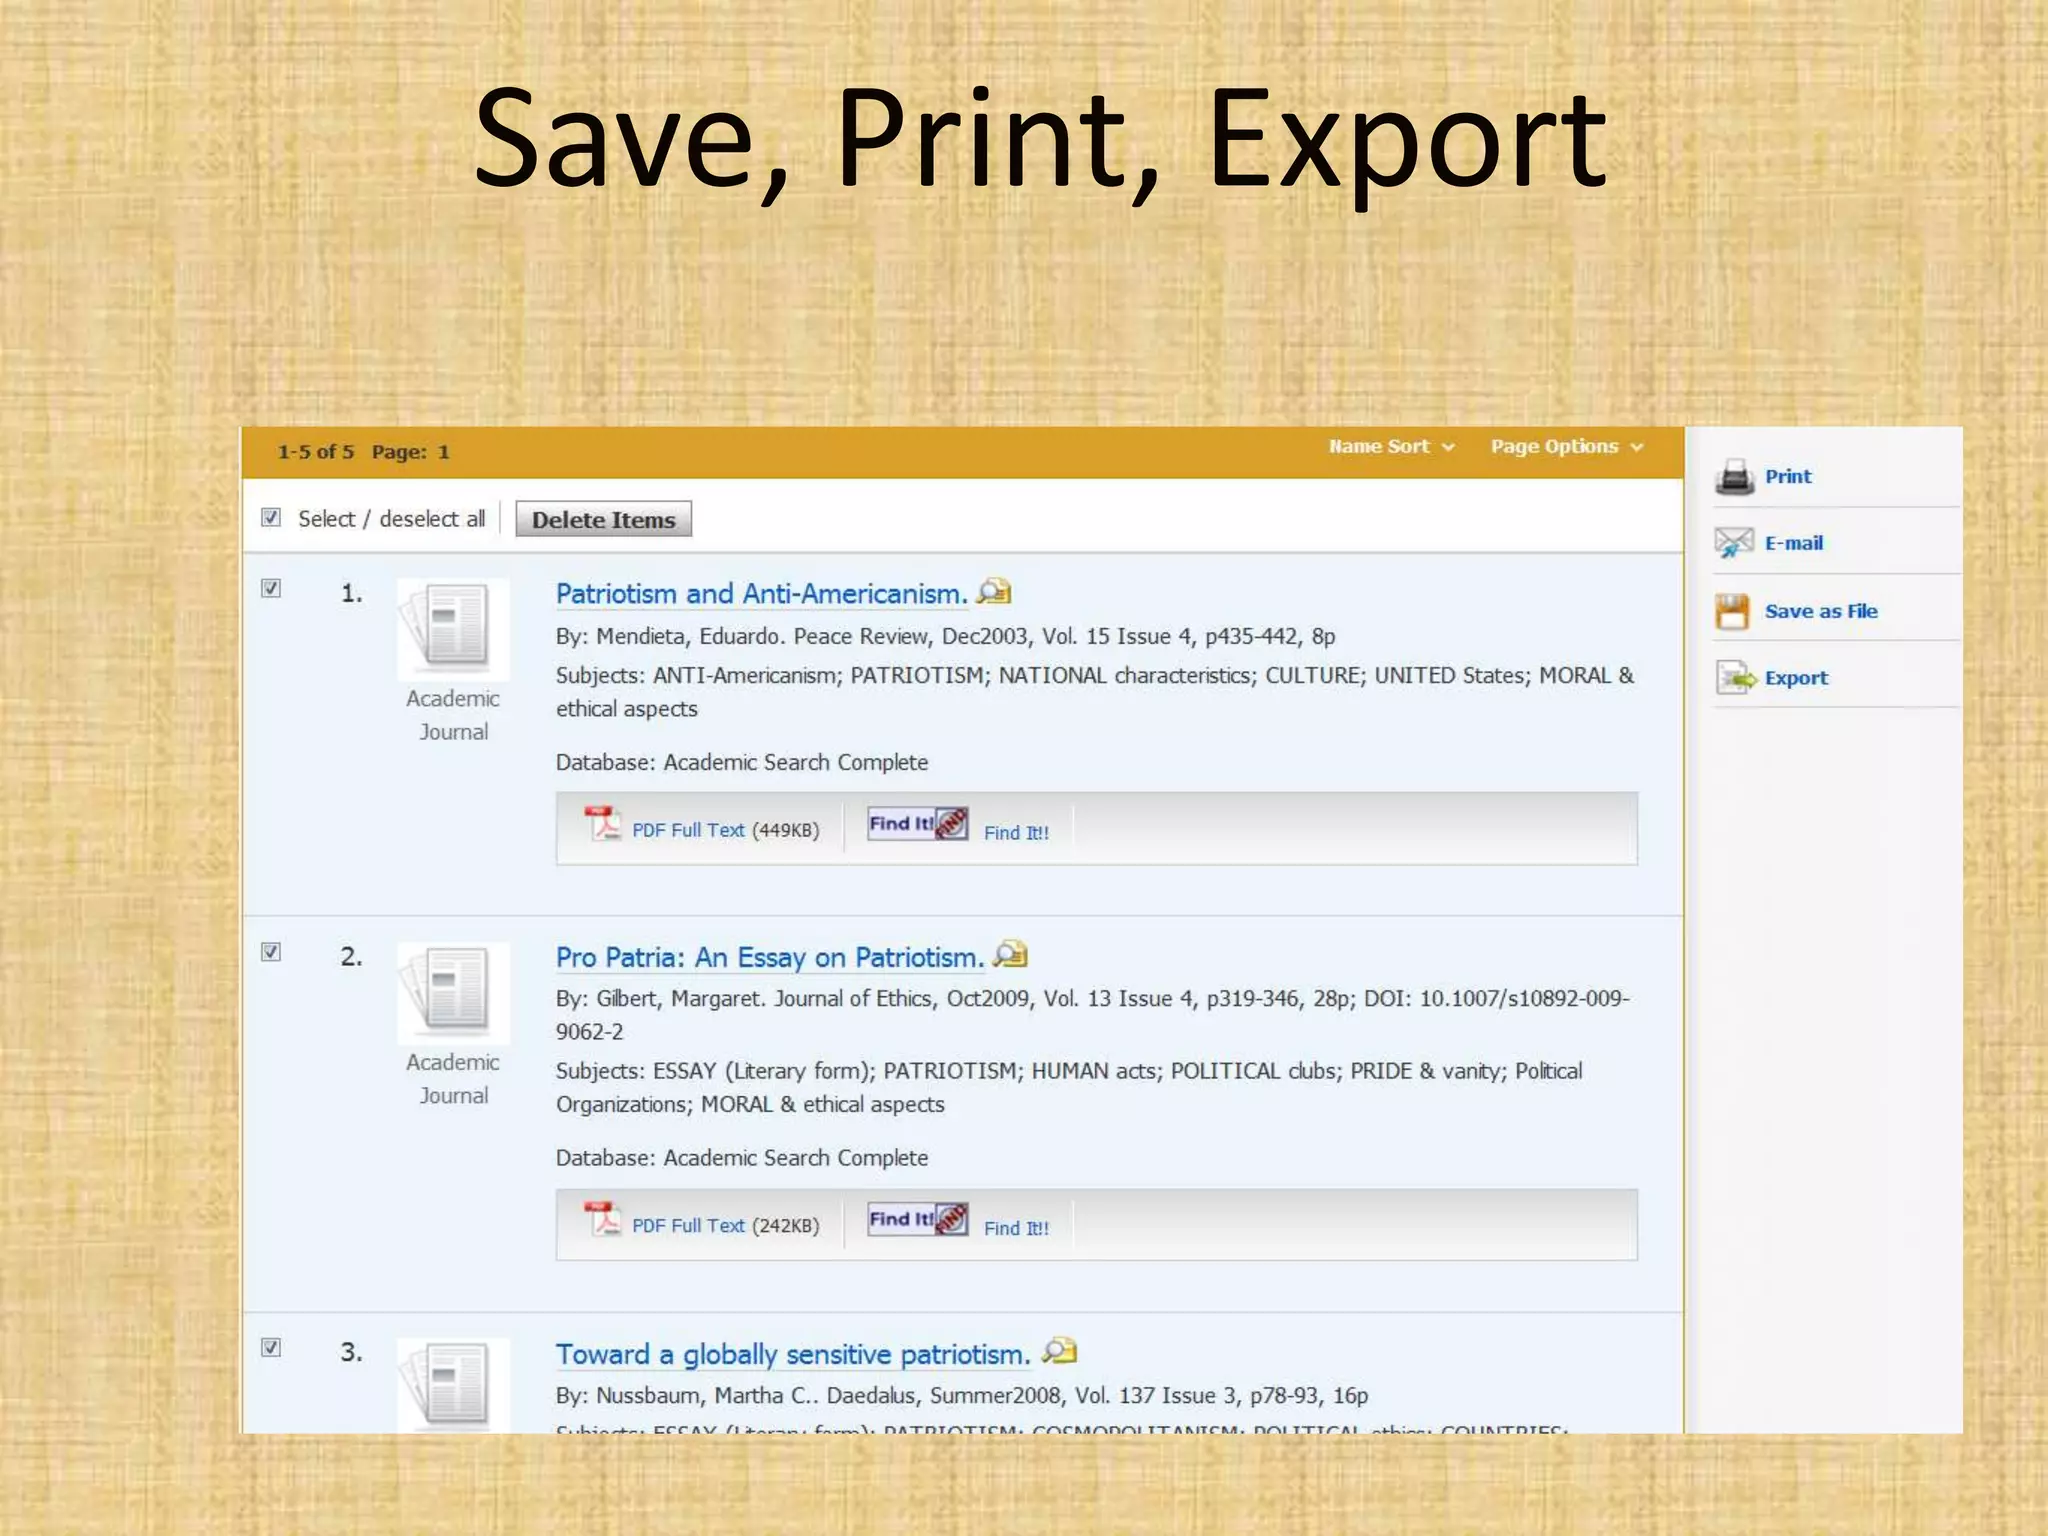Open the Page Options dropdown

(x=1567, y=447)
